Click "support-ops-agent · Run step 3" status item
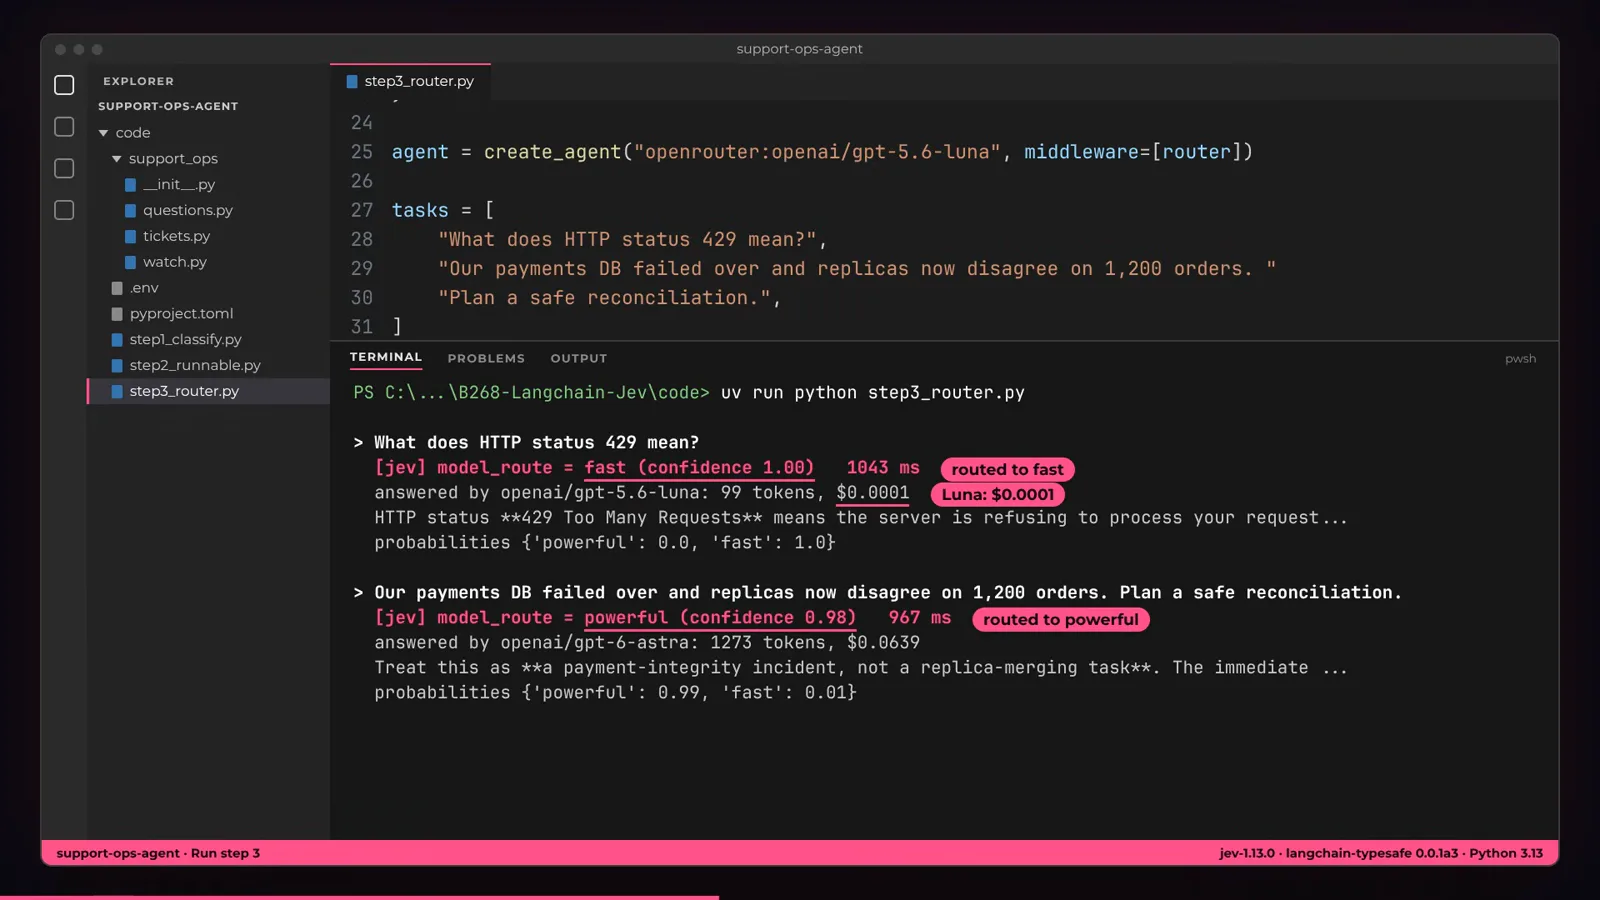Screen dimensions: 1600x900 (158, 853)
